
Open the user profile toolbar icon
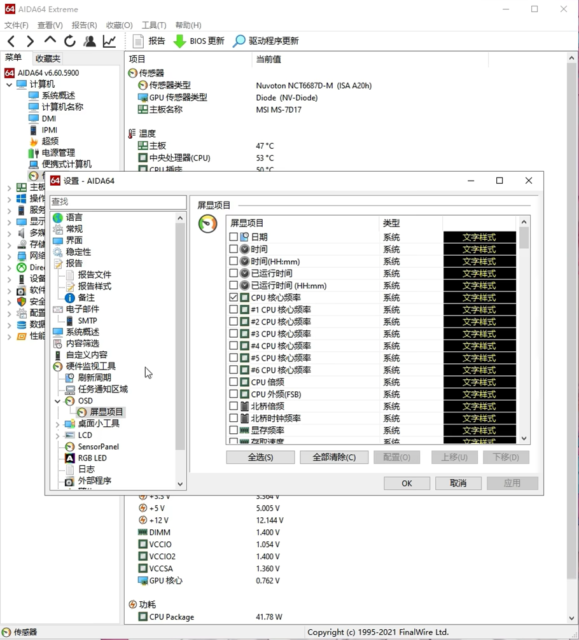pyautogui.click(x=90, y=41)
